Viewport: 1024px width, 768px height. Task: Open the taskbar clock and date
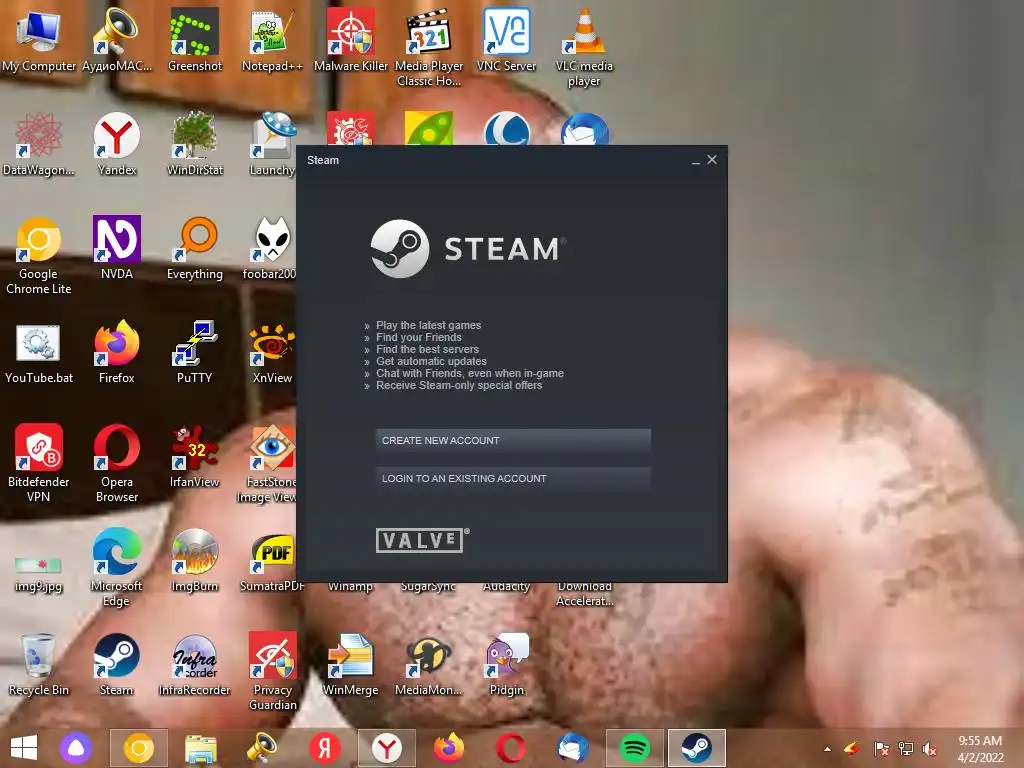pos(980,749)
